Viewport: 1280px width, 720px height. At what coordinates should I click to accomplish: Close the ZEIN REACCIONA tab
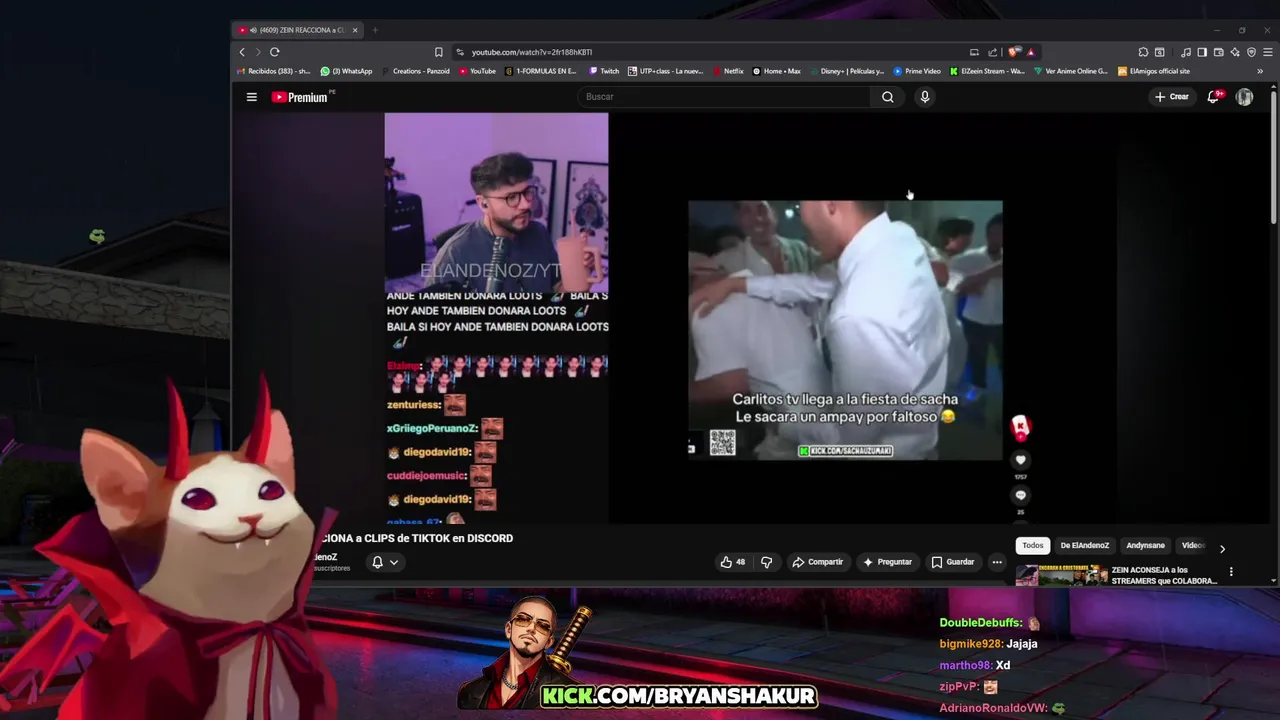[354, 30]
